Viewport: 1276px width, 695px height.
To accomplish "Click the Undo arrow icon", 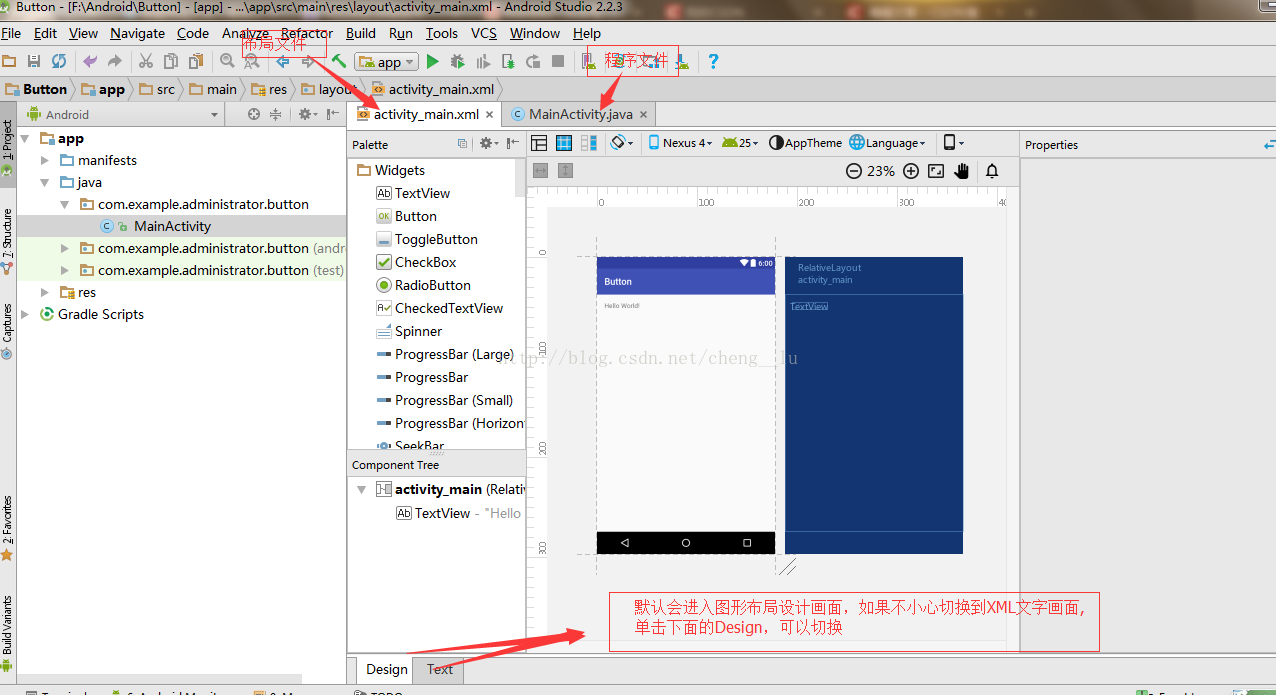I will pyautogui.click(x=90, y=61).
